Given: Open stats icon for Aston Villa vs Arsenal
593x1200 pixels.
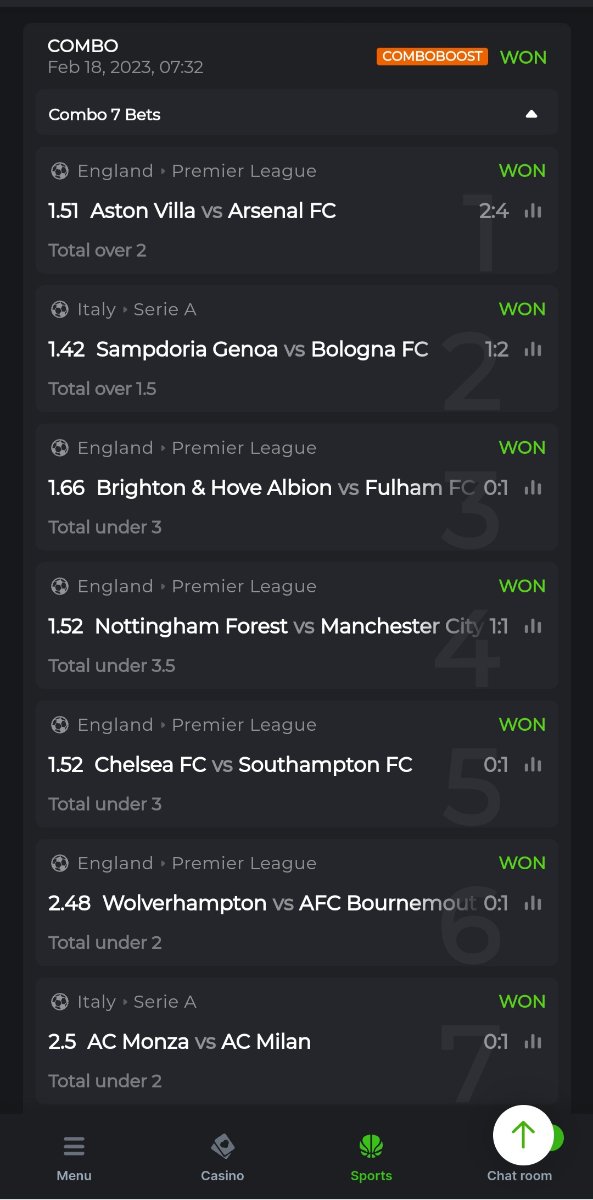Looking at the screenshot, I should (533, 211).
